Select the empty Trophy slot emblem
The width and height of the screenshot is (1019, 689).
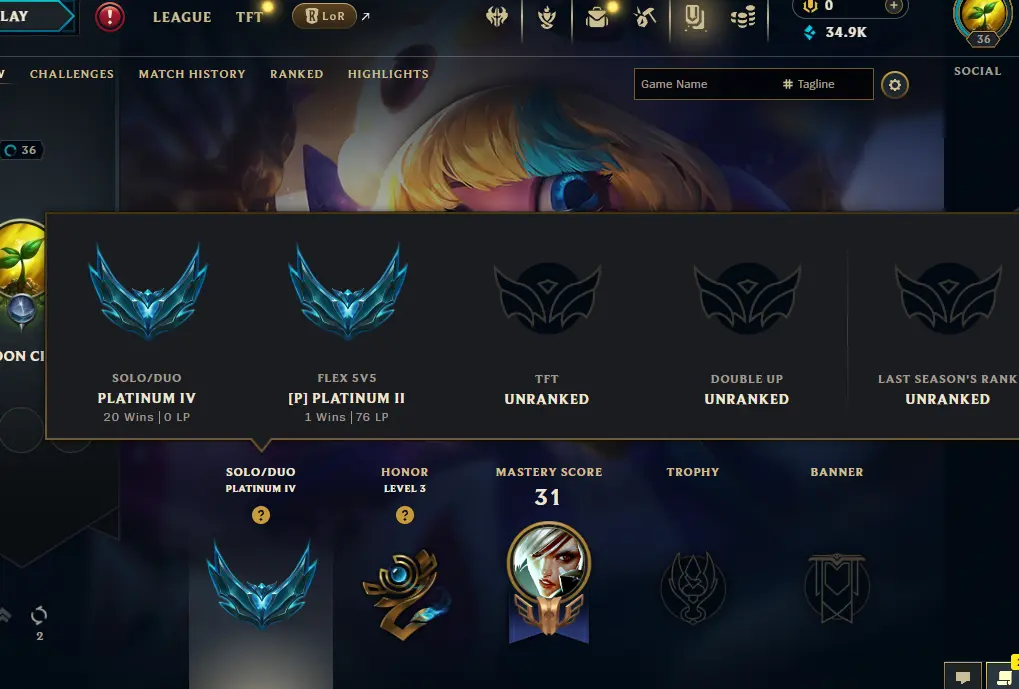point(693,588)
